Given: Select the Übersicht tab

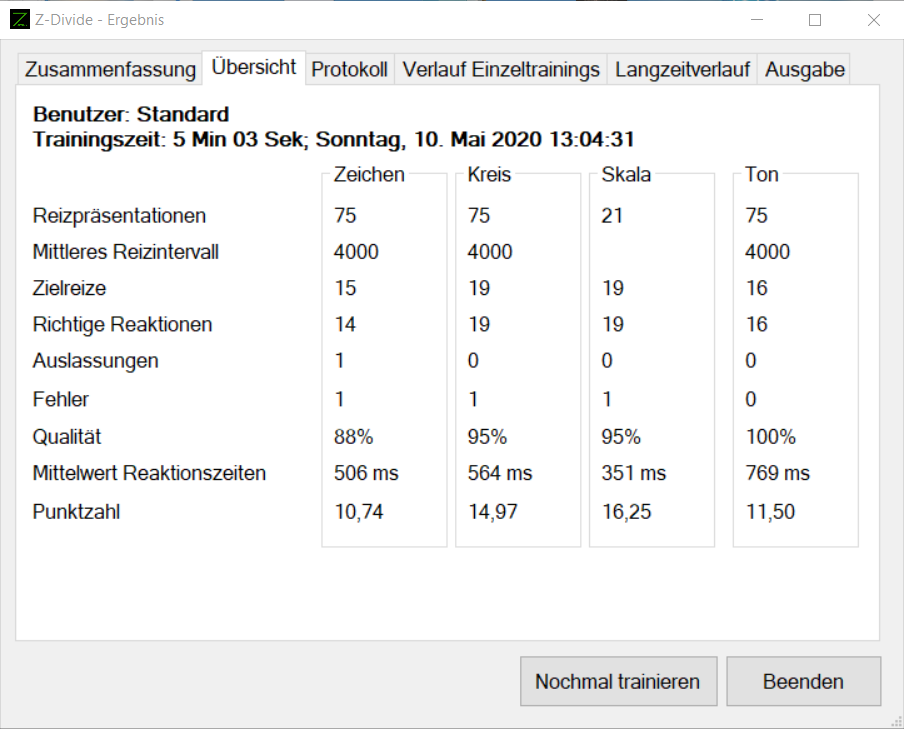Looking at the screenshot, I should click(x=254, y=67).
